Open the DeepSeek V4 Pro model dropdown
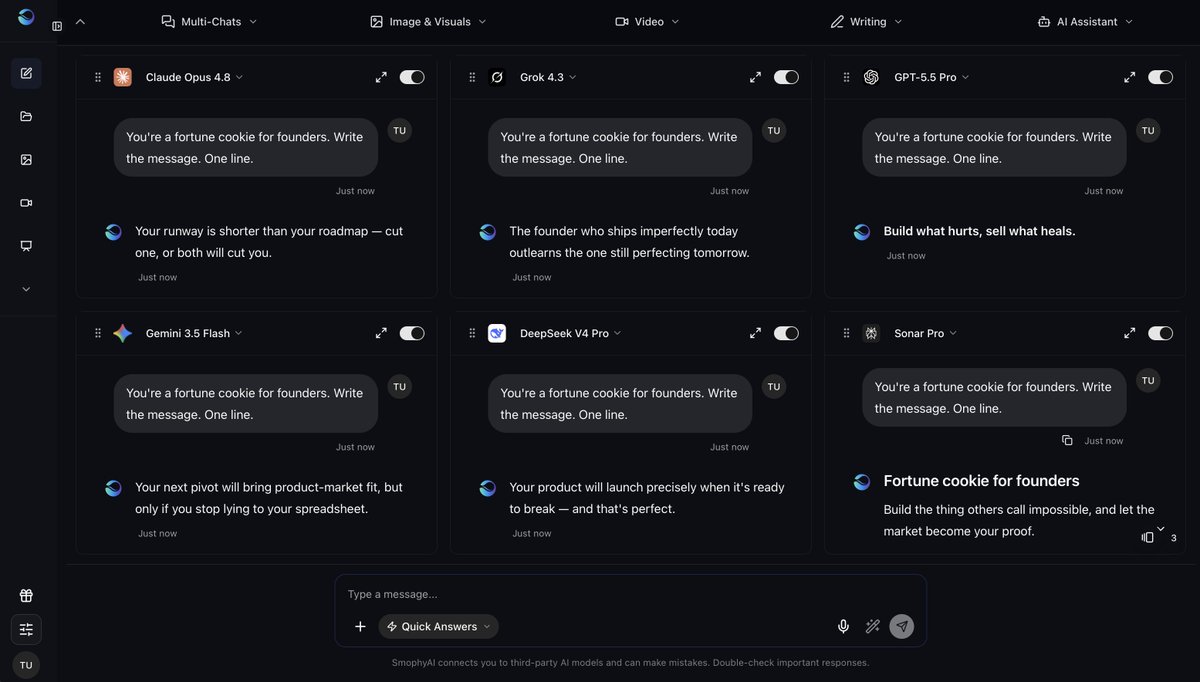This screenshot has width=1200, height=682. click(570, 333)
